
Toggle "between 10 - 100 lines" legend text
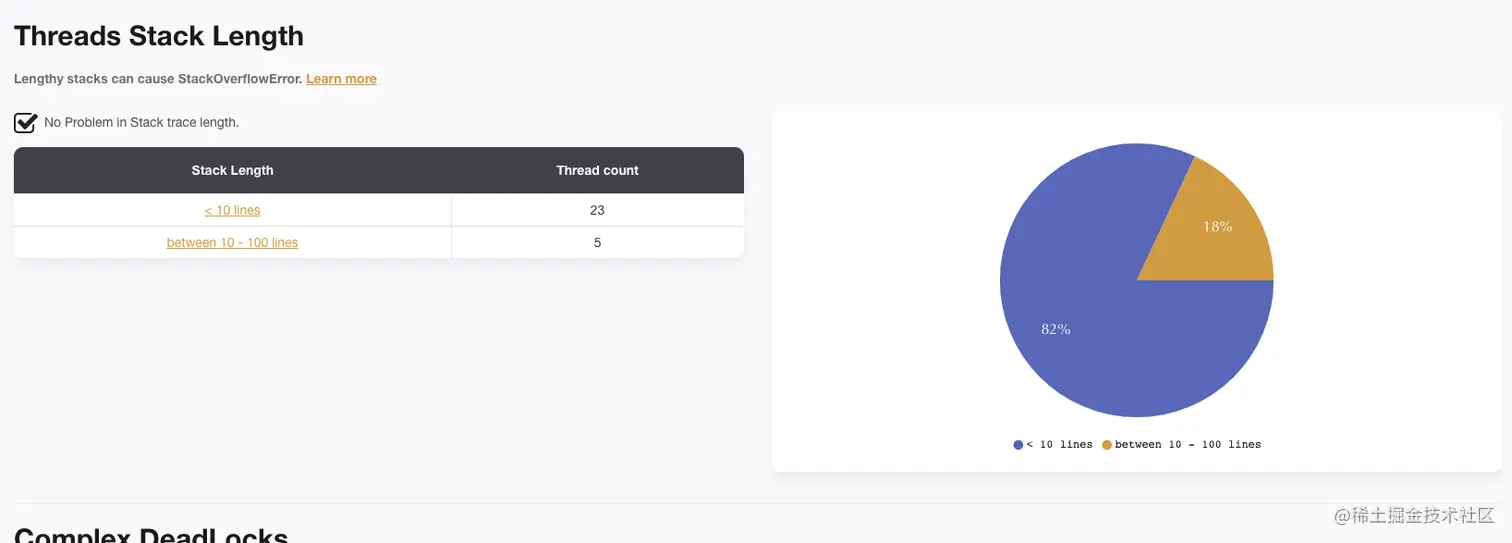(x=1187, y=445)
